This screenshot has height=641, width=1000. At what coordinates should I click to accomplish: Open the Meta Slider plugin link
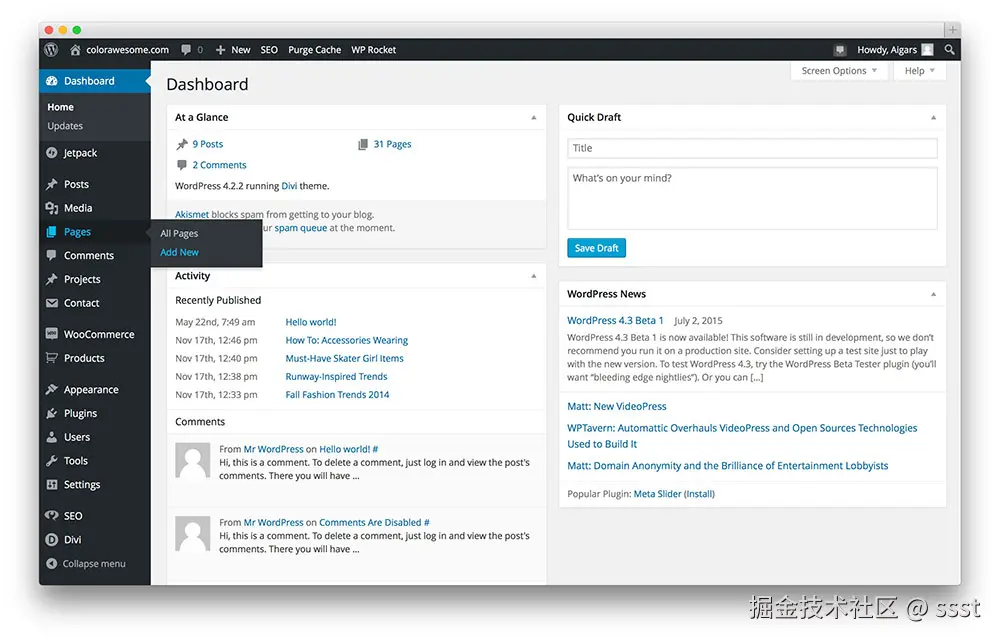click(x=657, y=494)
